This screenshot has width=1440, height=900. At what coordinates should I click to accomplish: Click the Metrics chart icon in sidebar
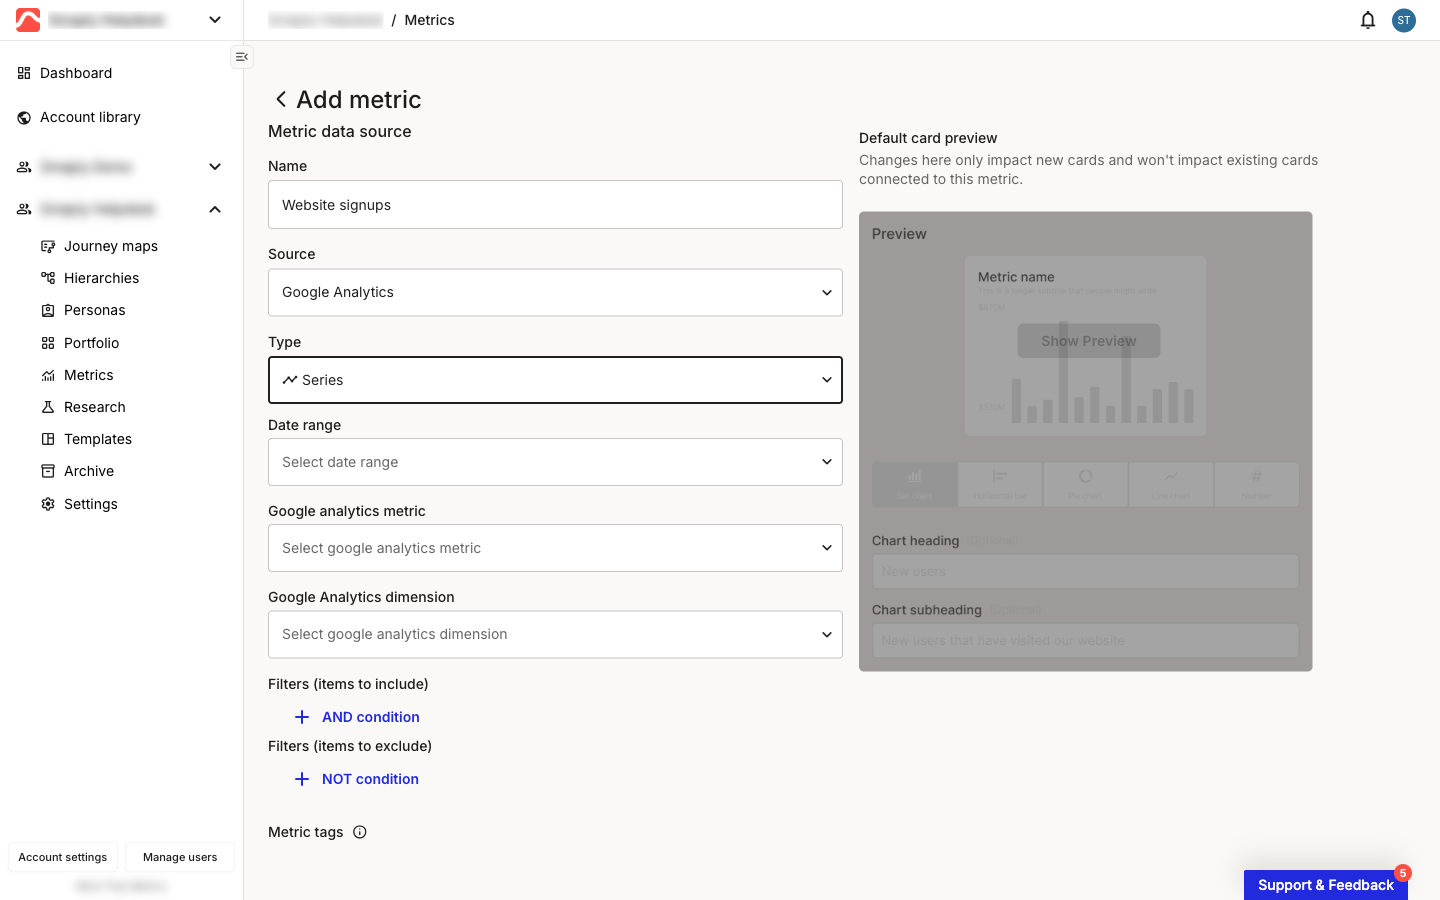point(48,375)
